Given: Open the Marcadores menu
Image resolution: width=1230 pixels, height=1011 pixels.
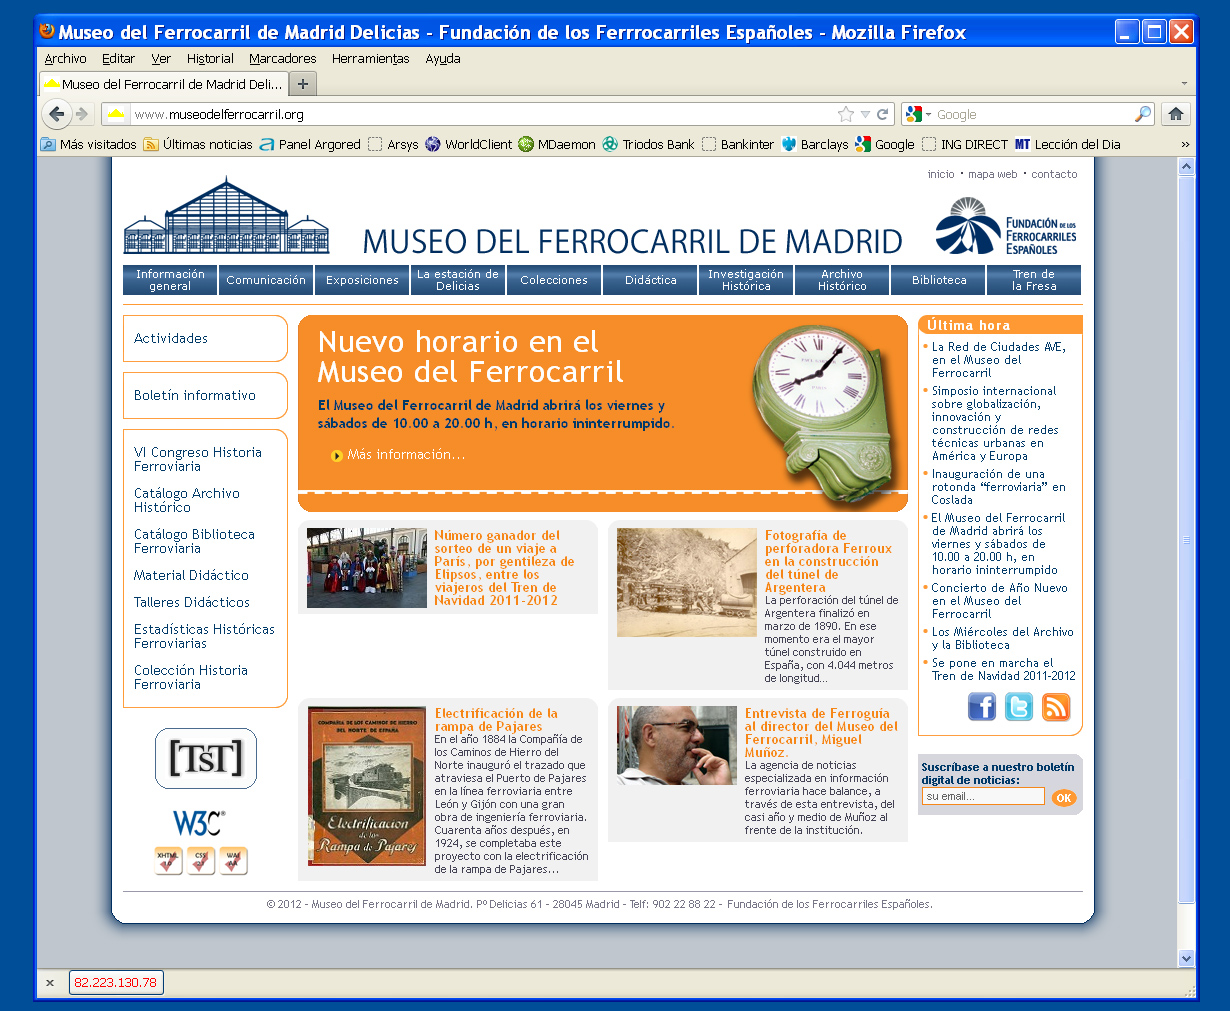Looking at the screenshot, I should 283,59.
